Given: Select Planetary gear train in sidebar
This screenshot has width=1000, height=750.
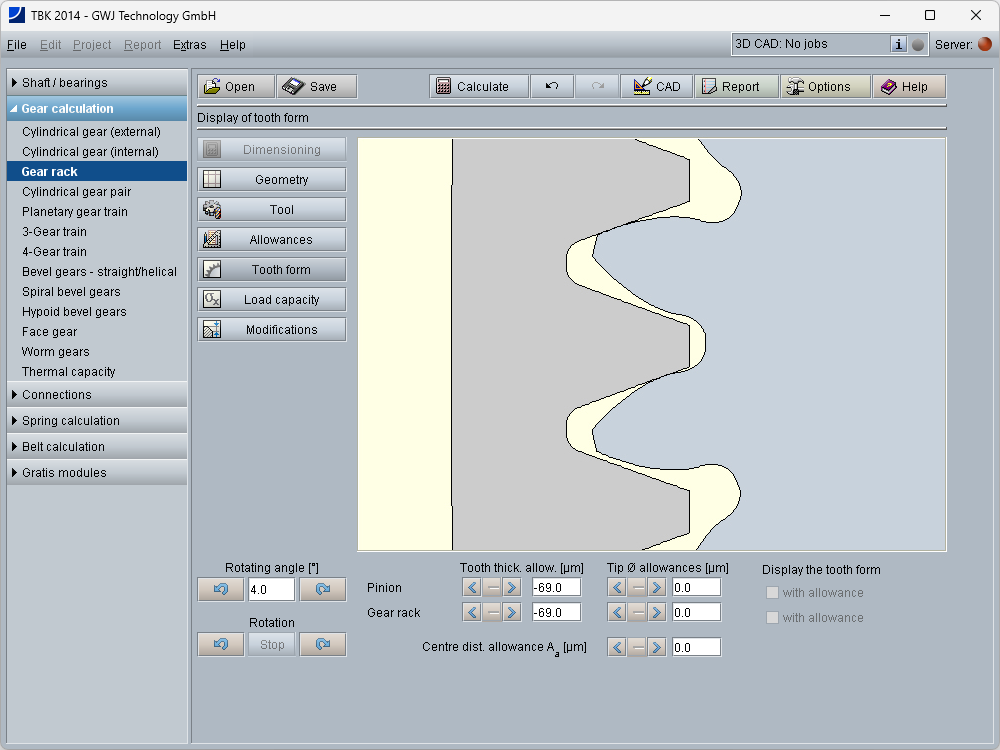Looking at the screenshot, I should (75, 212).
